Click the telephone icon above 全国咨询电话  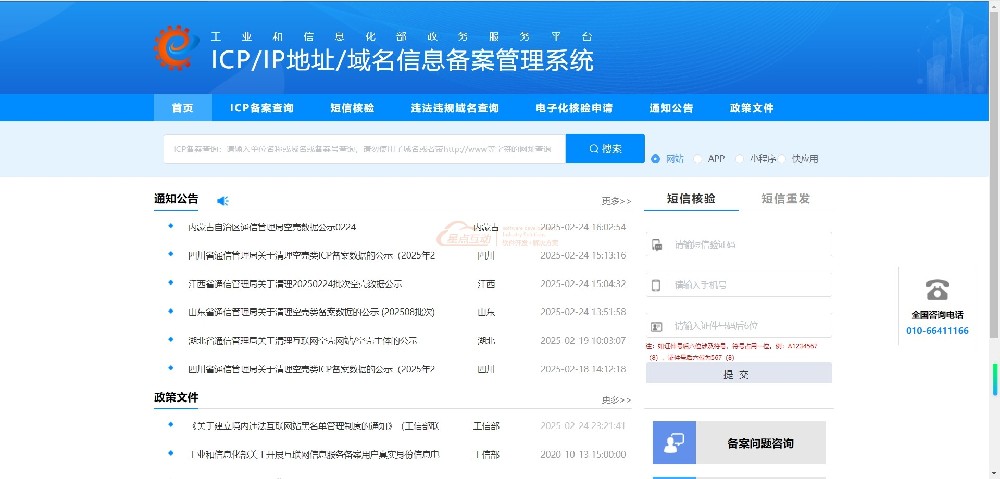click(937, 290)
